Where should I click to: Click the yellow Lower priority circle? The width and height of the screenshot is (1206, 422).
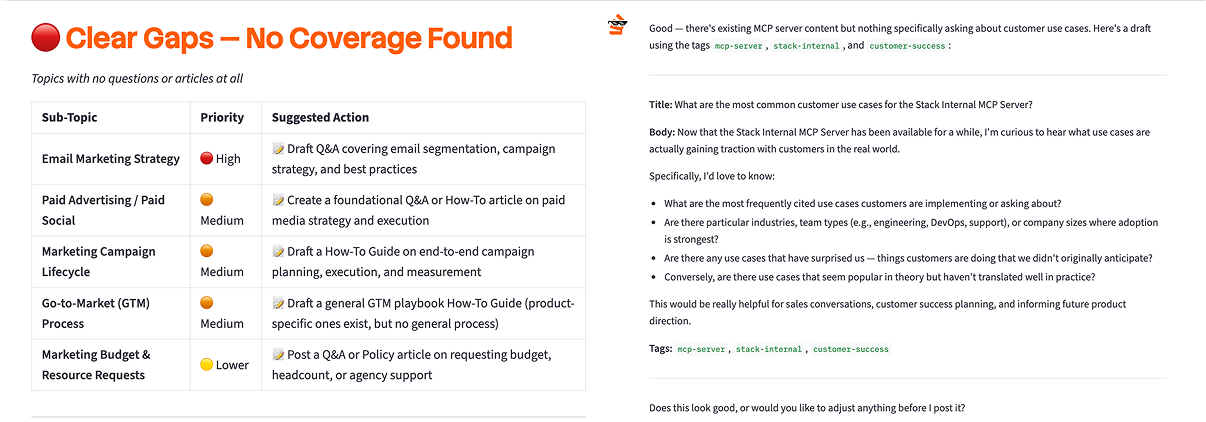click(x=207, y=365)
